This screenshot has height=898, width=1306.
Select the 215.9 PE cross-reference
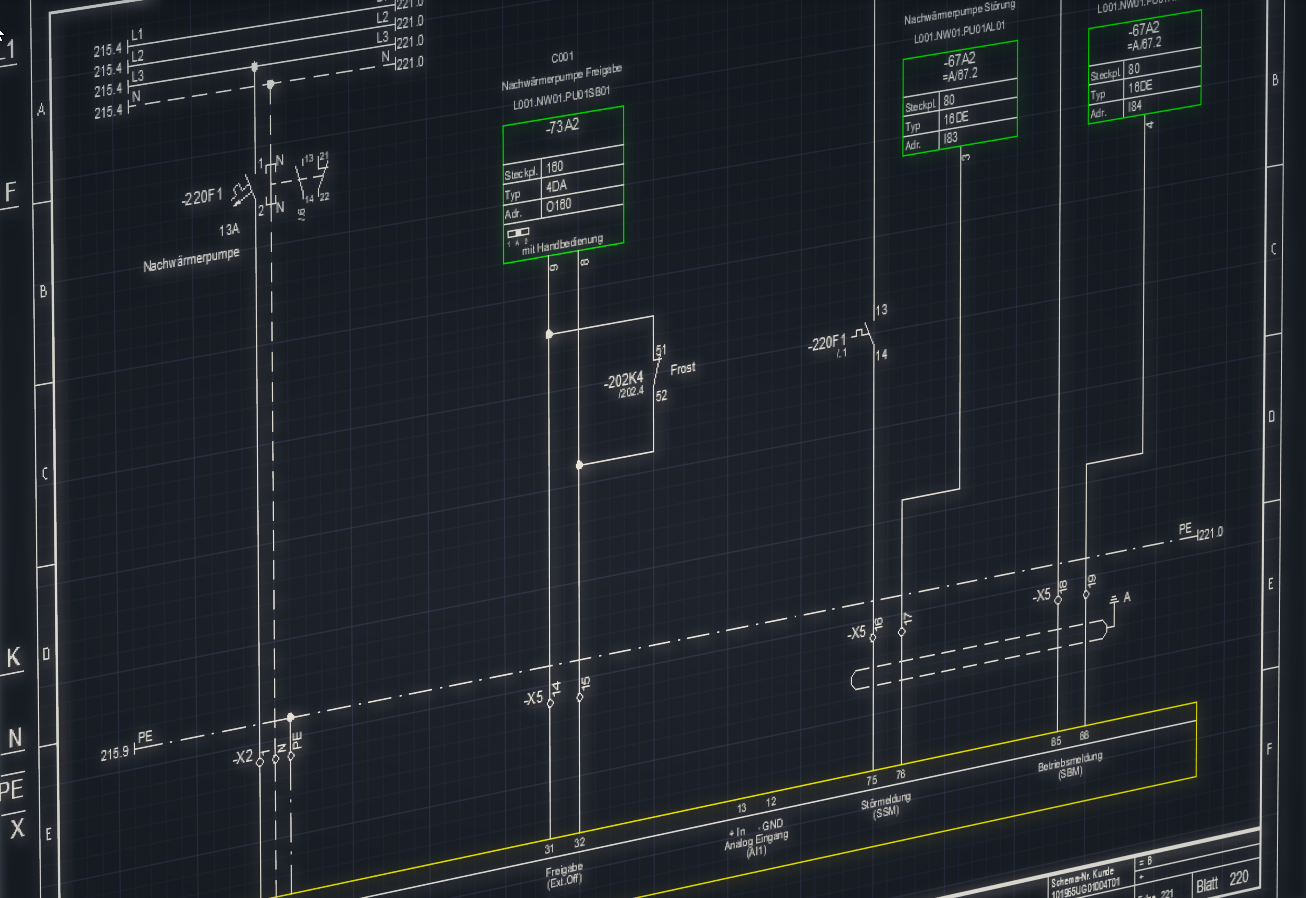click(x=115, y=751)
